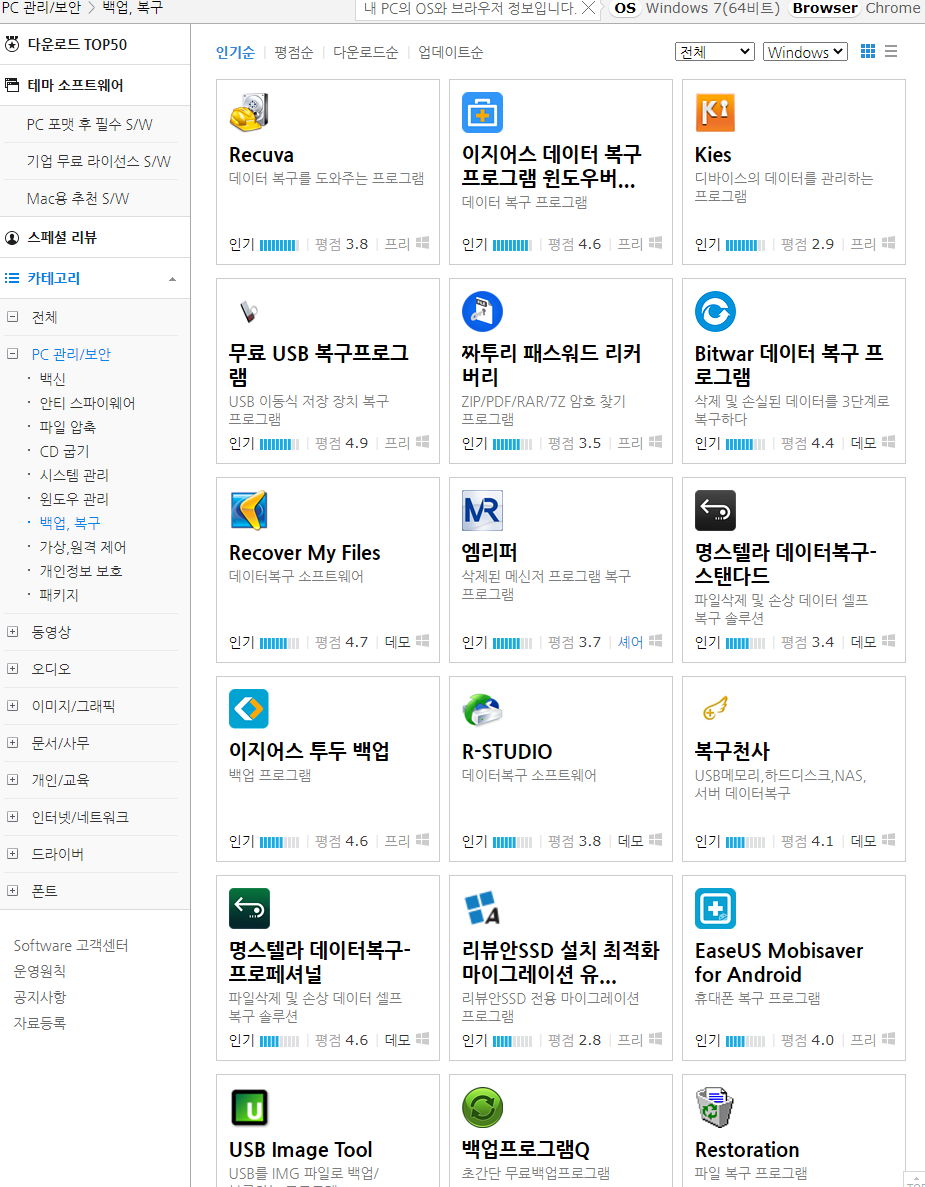Collapse the 카테고리 section arrow
This screenshot has height=1187, width=925.
coord(173,279)
